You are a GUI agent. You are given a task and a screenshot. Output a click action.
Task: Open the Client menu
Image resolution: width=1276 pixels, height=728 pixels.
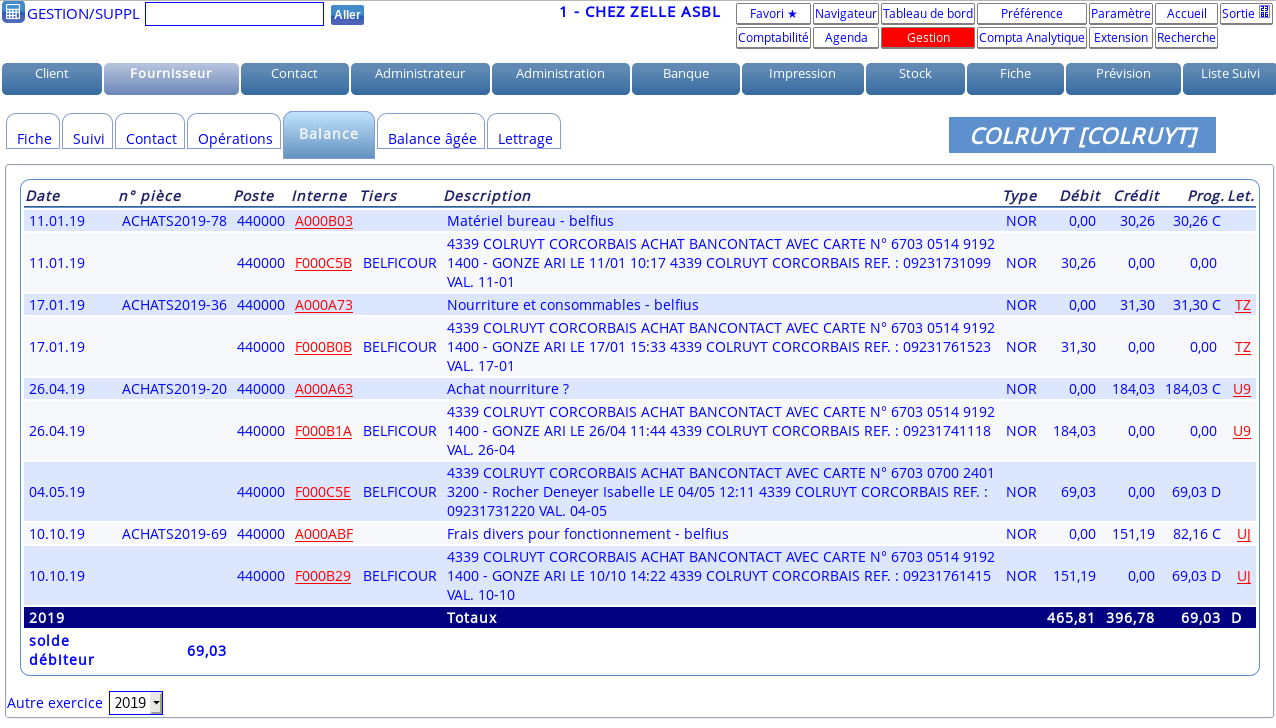(52, 74)
